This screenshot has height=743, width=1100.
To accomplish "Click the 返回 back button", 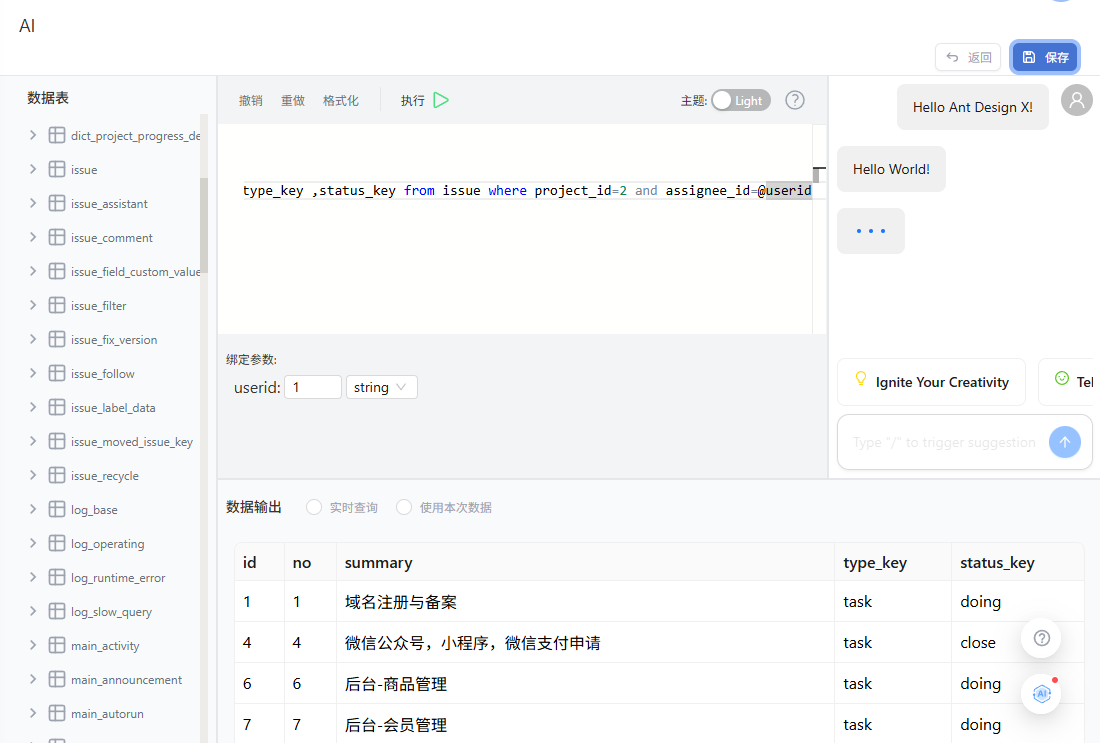I will [968, 57].
